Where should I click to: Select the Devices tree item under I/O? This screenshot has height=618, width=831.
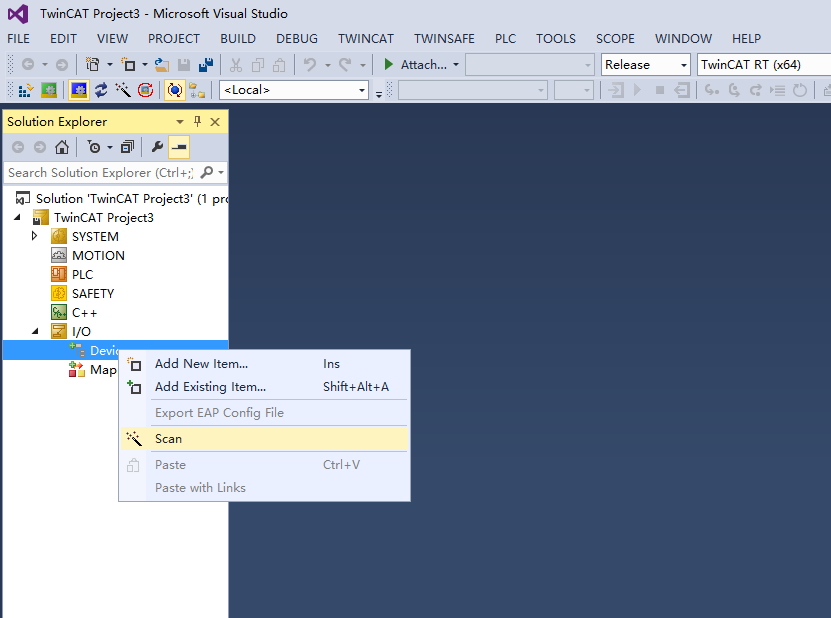(x=104, y=350)
